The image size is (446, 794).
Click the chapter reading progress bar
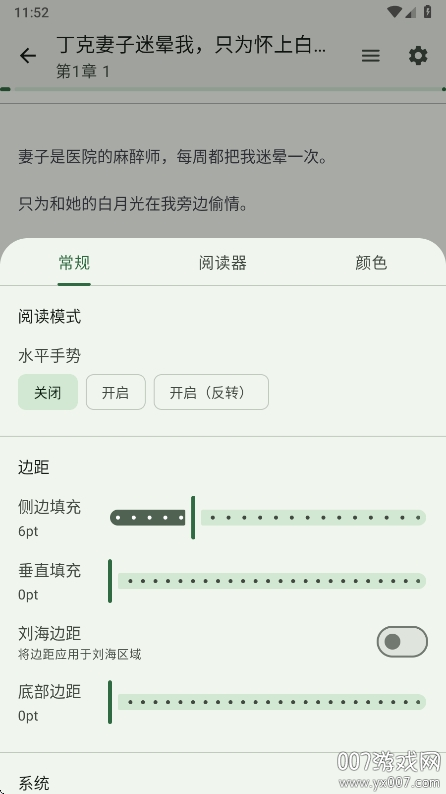tap(223, 89)
